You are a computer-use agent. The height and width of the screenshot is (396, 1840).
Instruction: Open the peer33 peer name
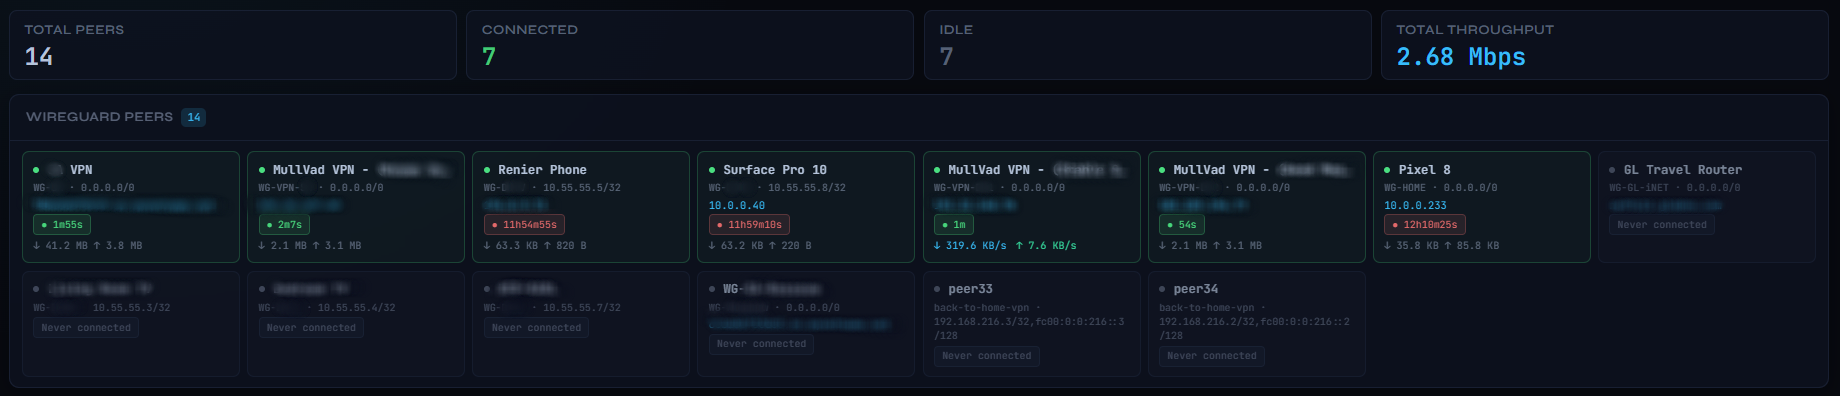(x=970, y=289)
